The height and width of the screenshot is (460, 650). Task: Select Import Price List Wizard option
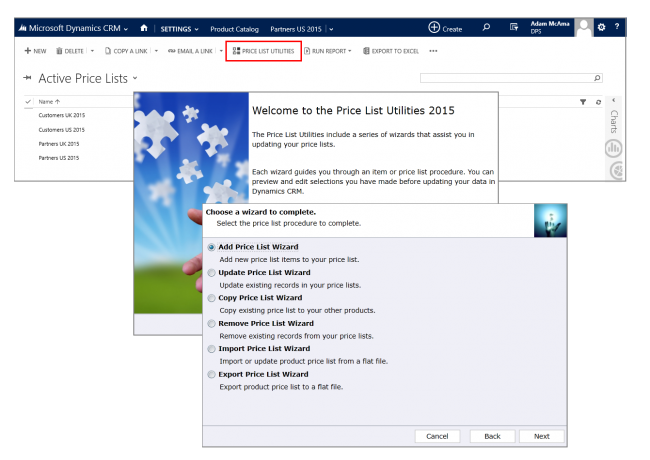pos(211,349)
